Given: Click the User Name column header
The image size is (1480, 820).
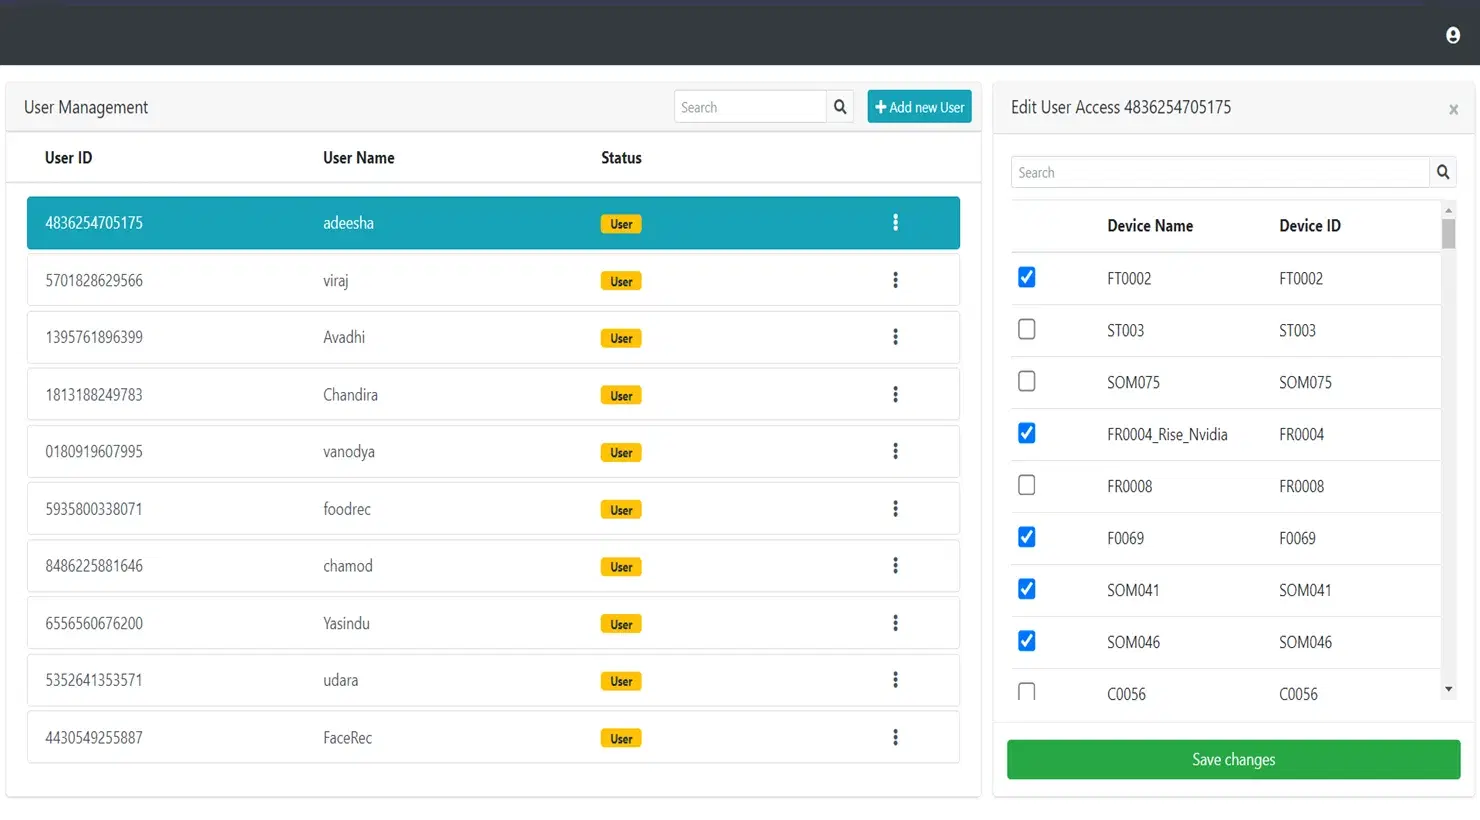Looking at the screenshot, I should click(x=358, y=157).
